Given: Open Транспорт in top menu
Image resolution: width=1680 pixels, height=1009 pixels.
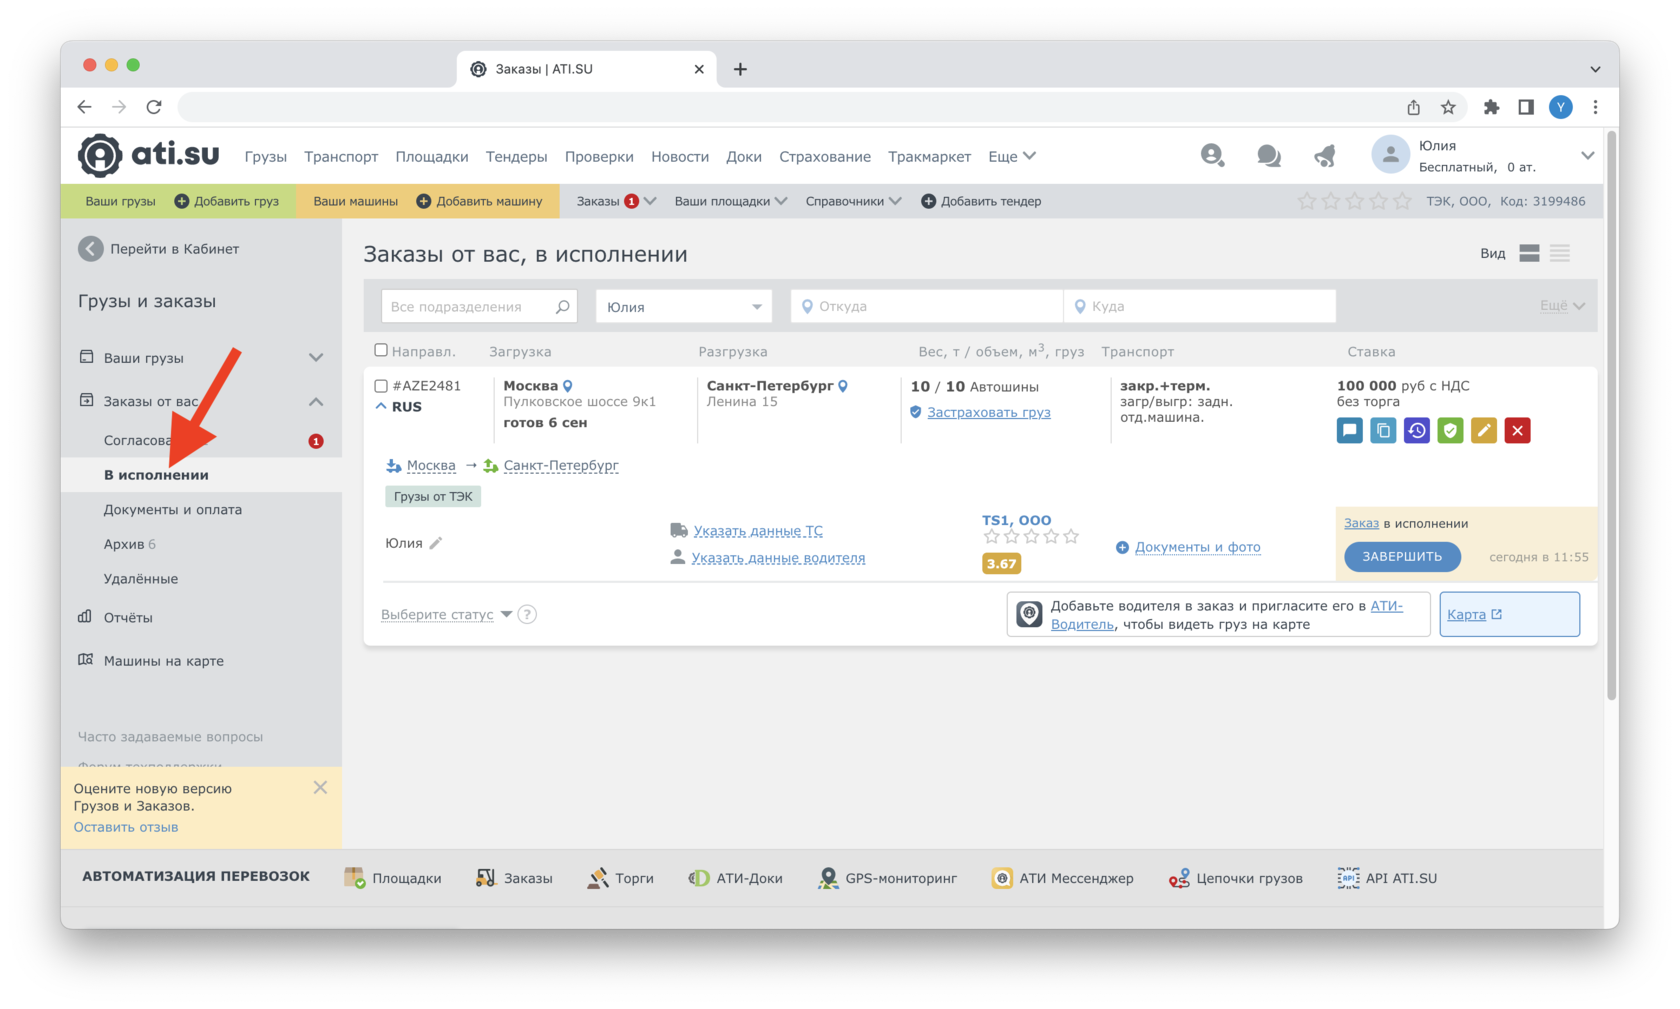Looking at the screenshot, I should [341, 156].
